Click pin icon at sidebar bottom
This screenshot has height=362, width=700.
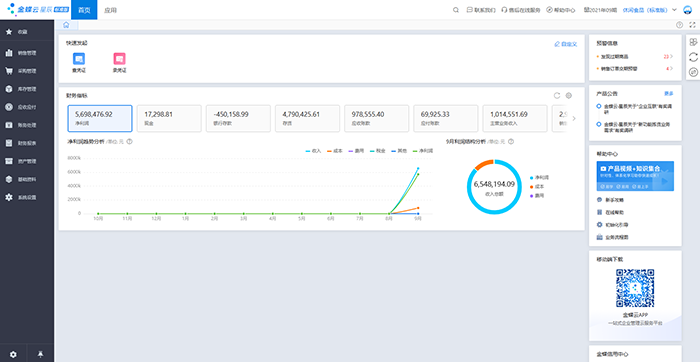tap(41, 354)
